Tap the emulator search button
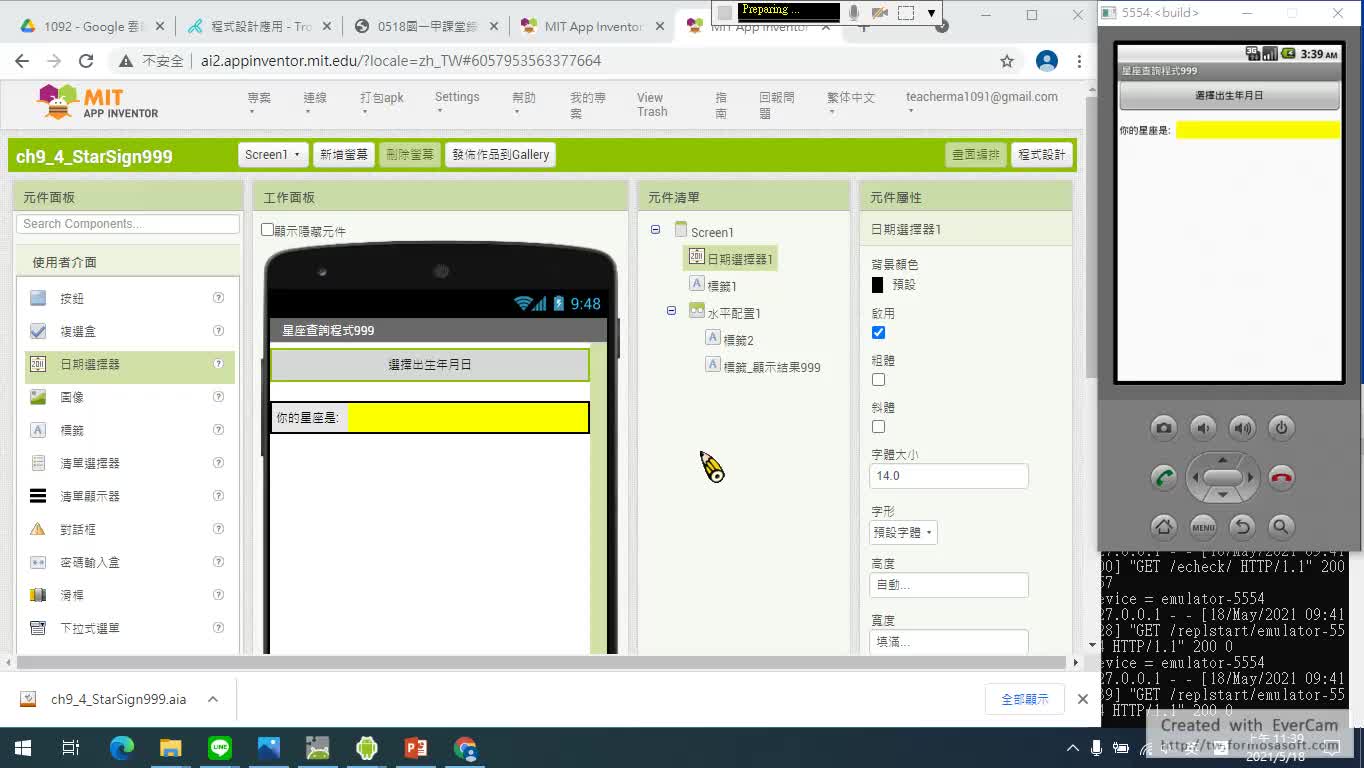 pos(1281,526)
